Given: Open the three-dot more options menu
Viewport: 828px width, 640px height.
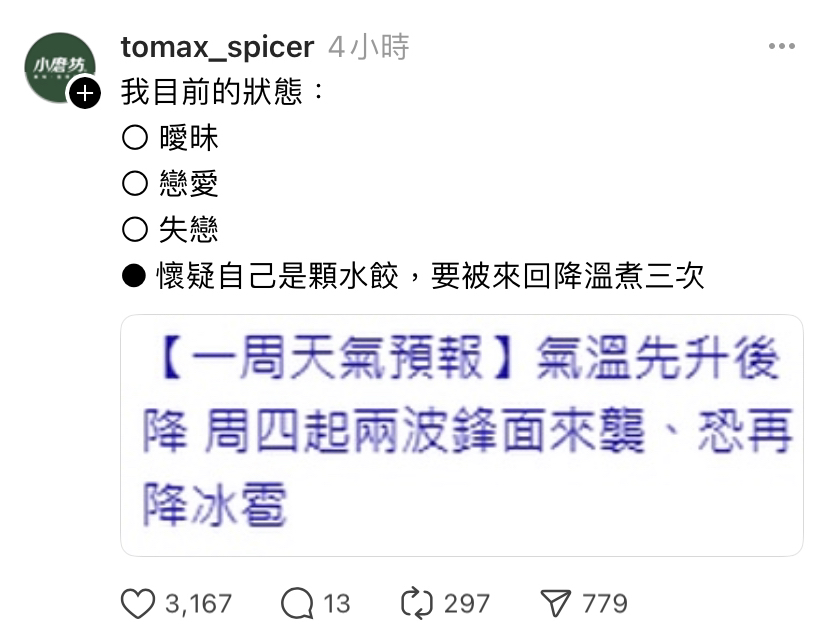Looking at the screenshot, I should [782, 46].
